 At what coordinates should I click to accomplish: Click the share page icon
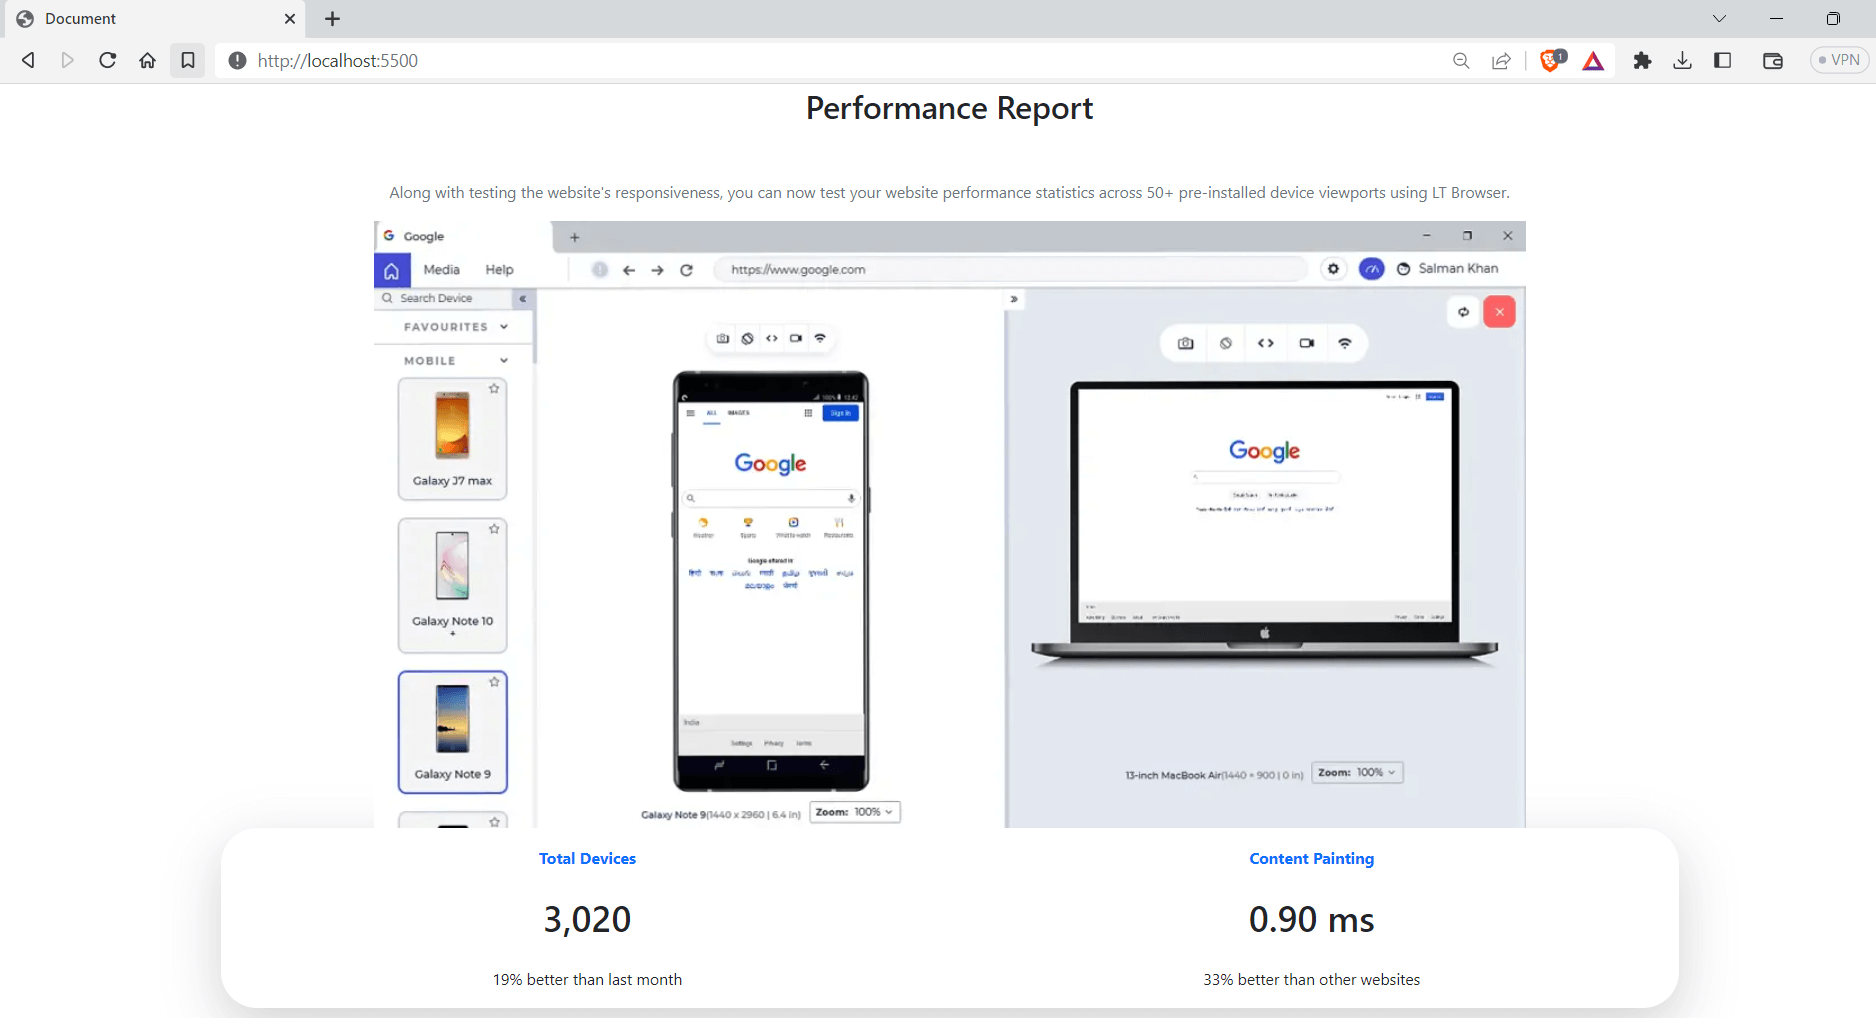pos(1501,60)
